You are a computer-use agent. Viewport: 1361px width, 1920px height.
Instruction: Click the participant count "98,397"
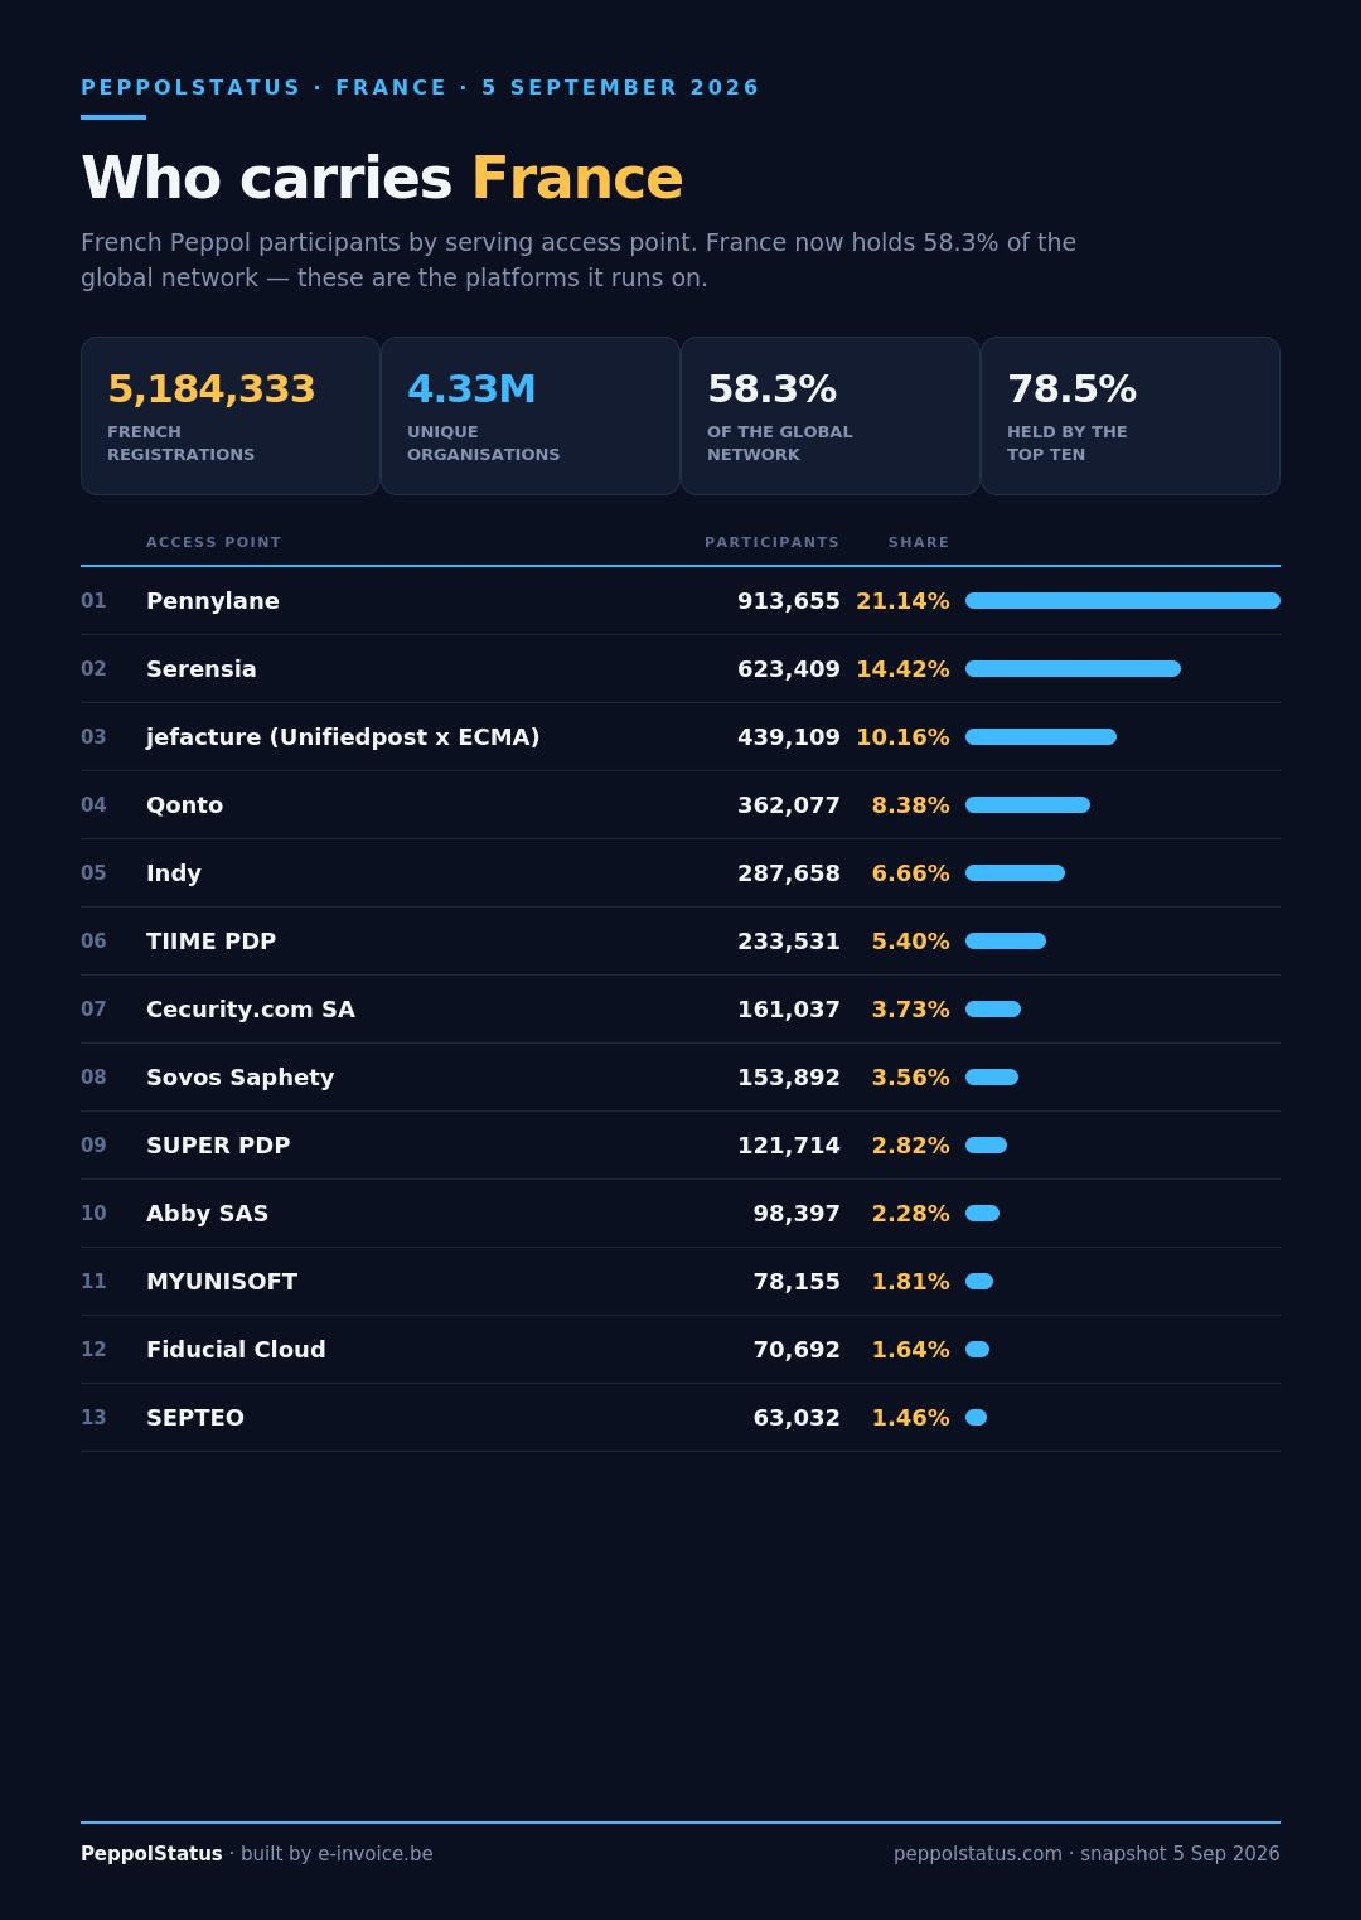pos(797,1213)
